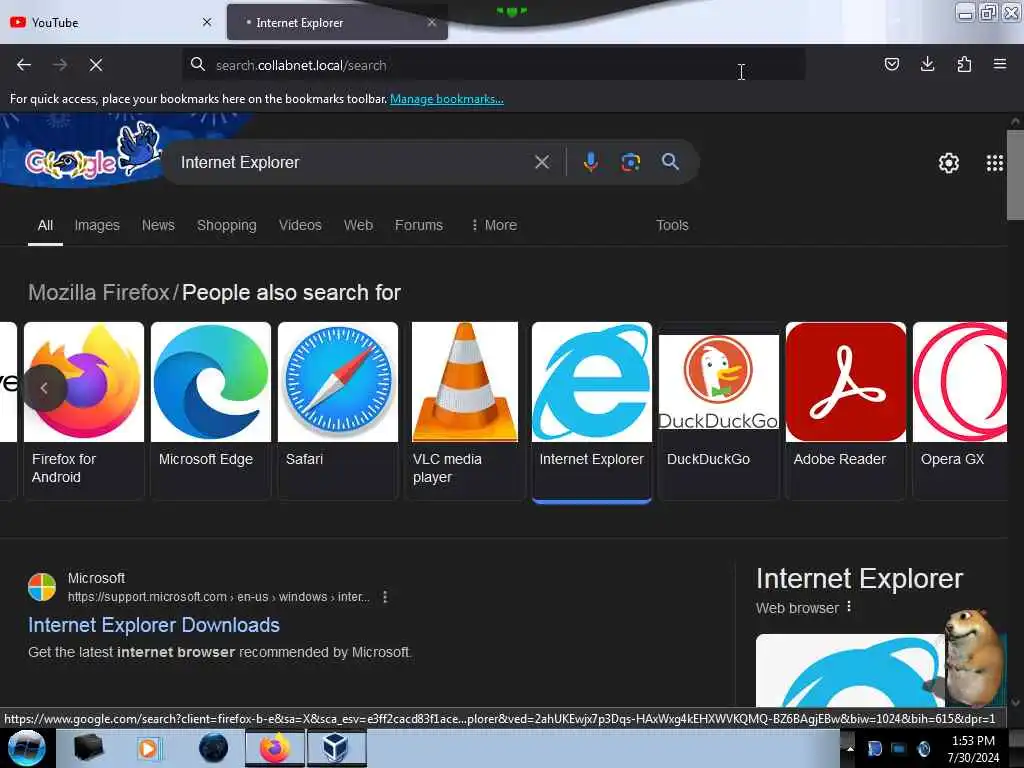1024x768 pixels.
Task: Open Google Lens image search
Action: pos(630,162)
